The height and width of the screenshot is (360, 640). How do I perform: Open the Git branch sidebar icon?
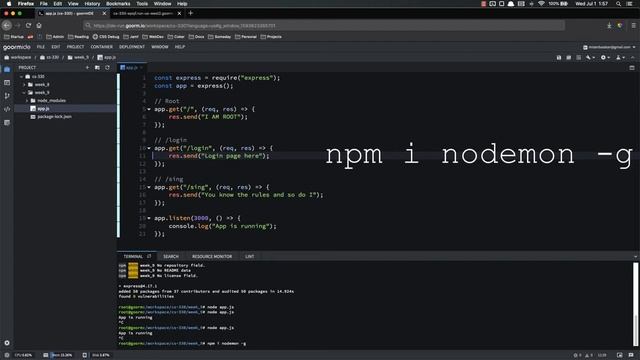coord(7,96)
